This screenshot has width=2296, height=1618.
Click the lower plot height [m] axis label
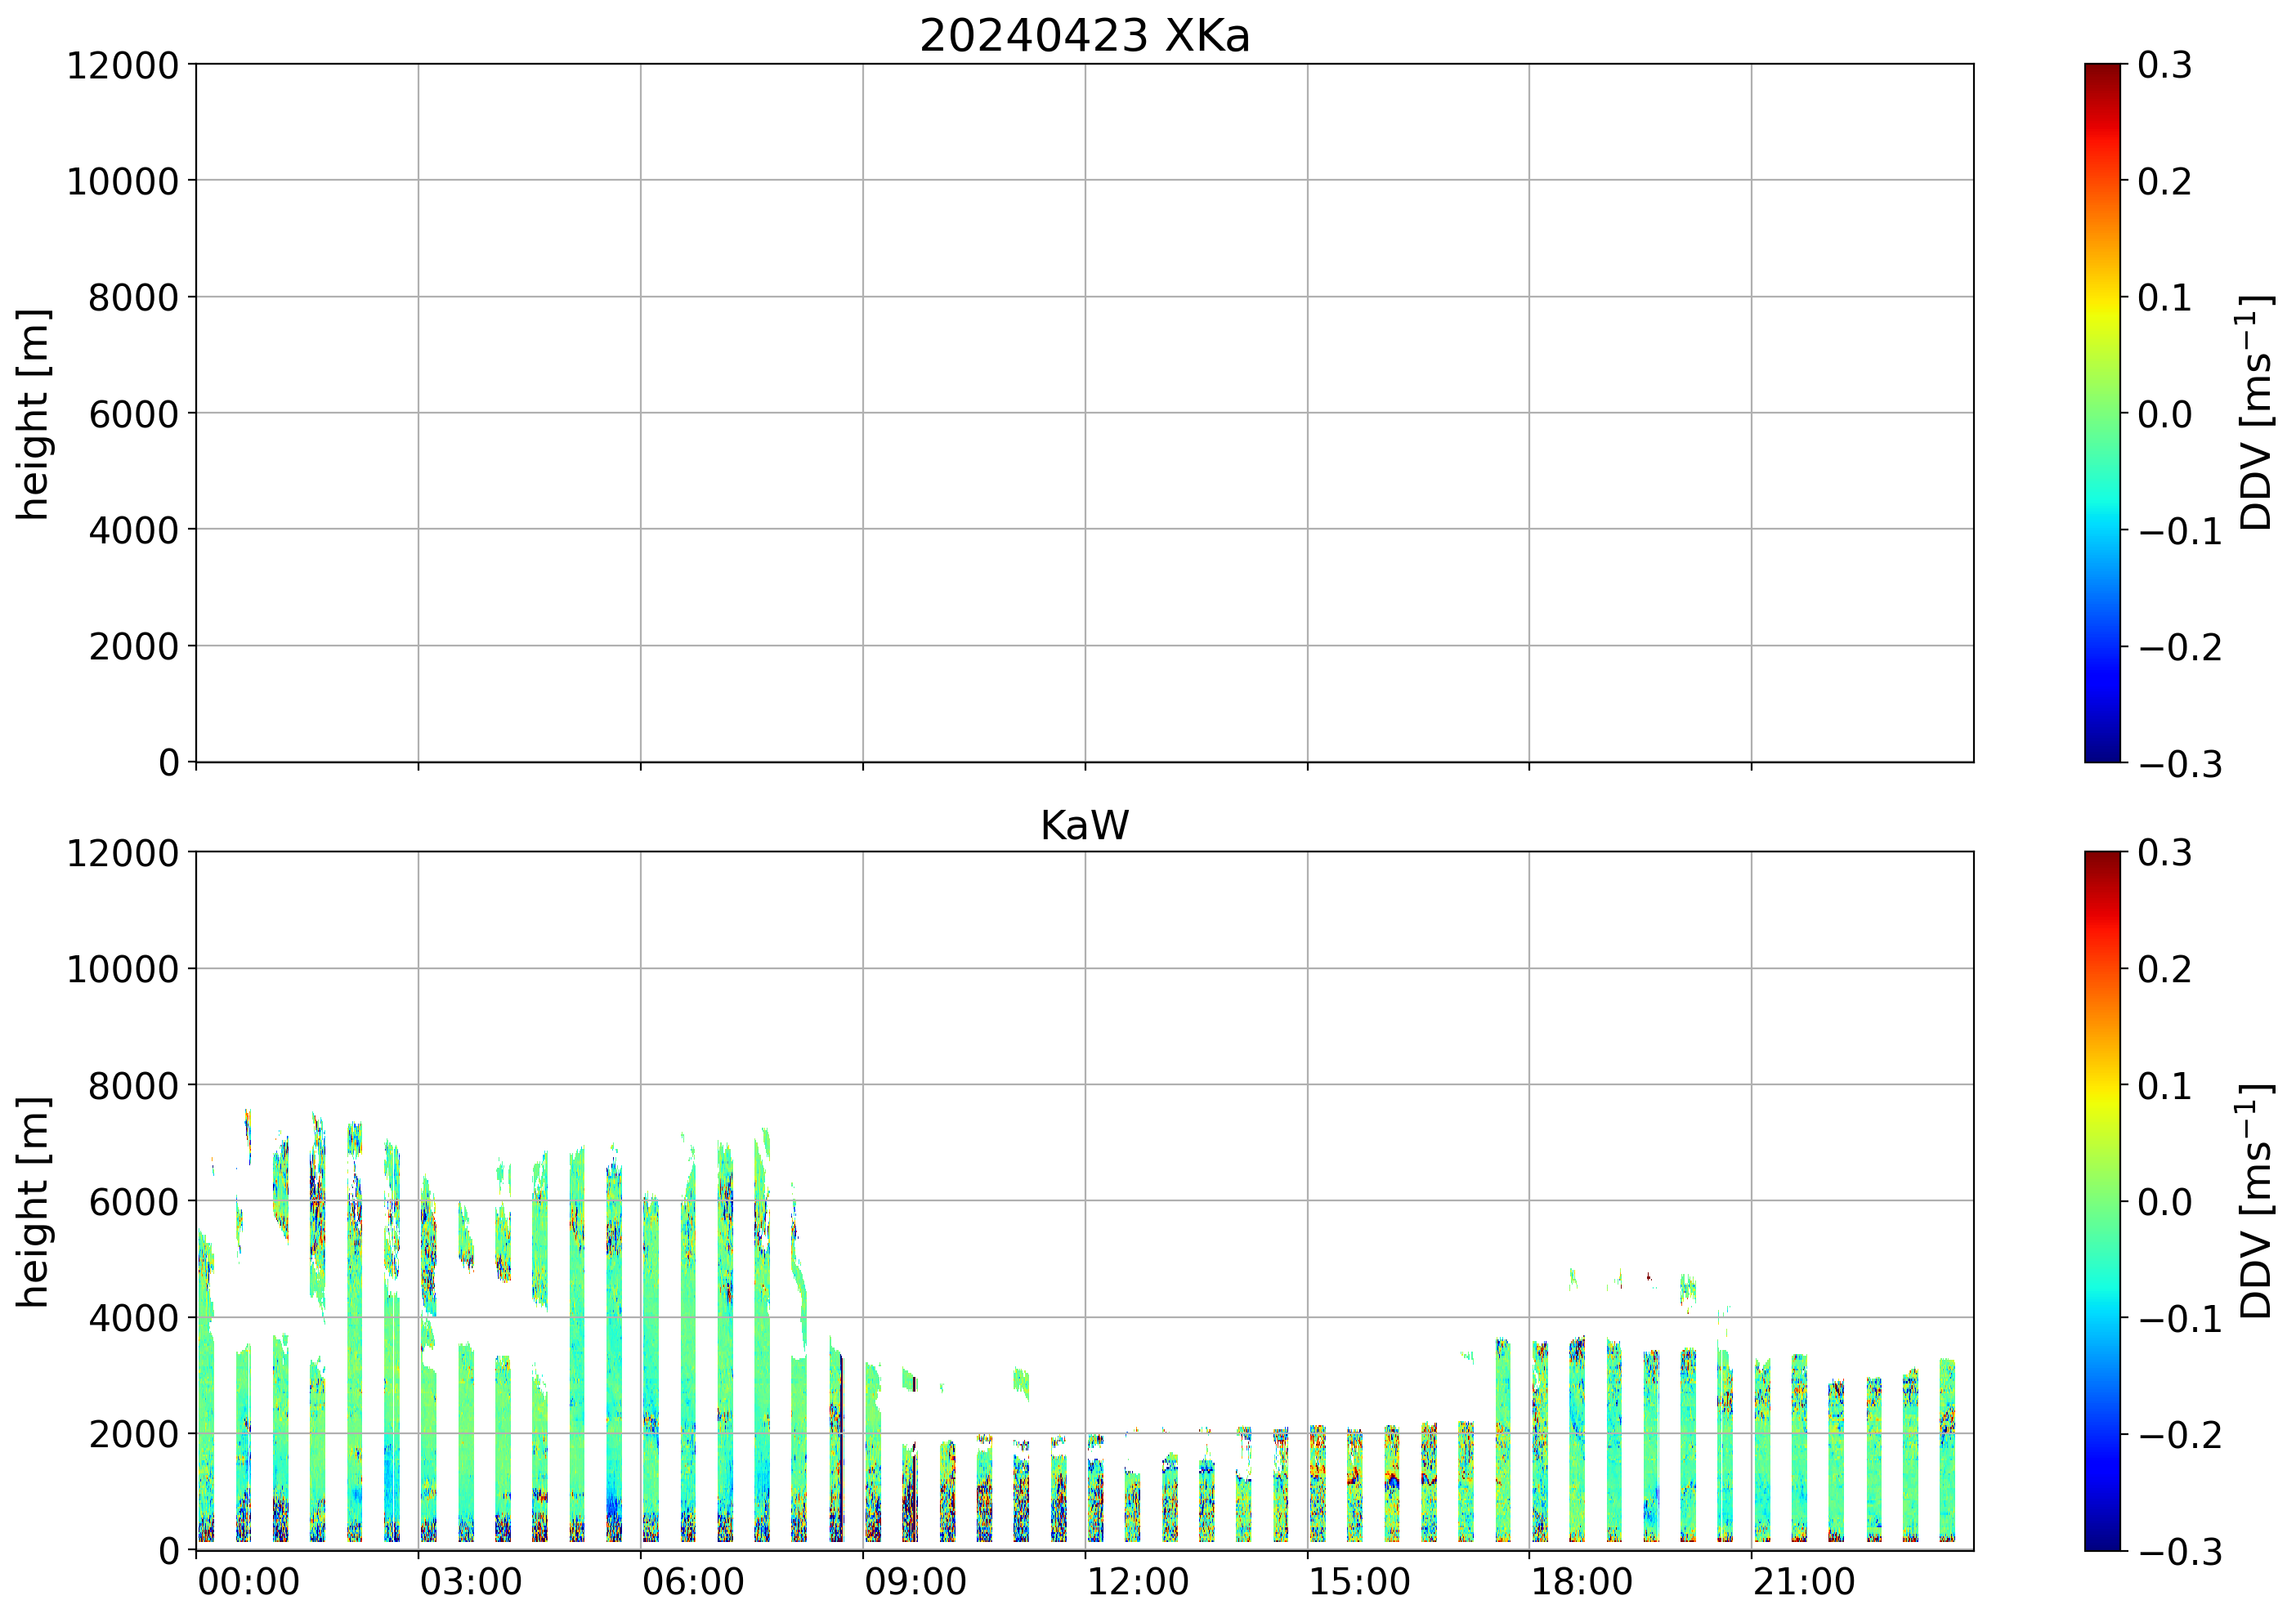[x=33, y=1201]
